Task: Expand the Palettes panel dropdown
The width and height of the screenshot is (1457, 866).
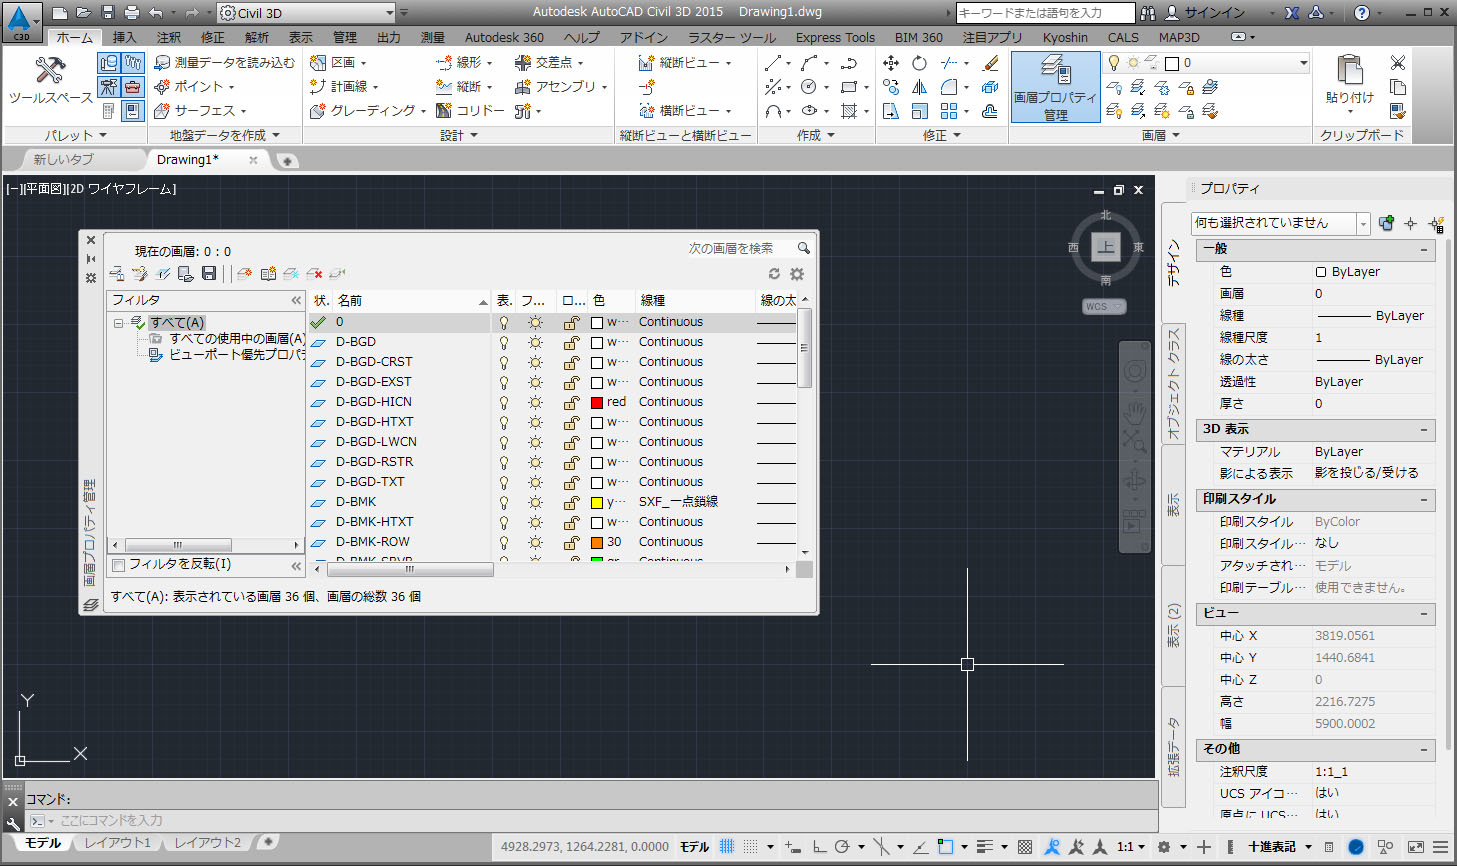Action: click(75, 135)
